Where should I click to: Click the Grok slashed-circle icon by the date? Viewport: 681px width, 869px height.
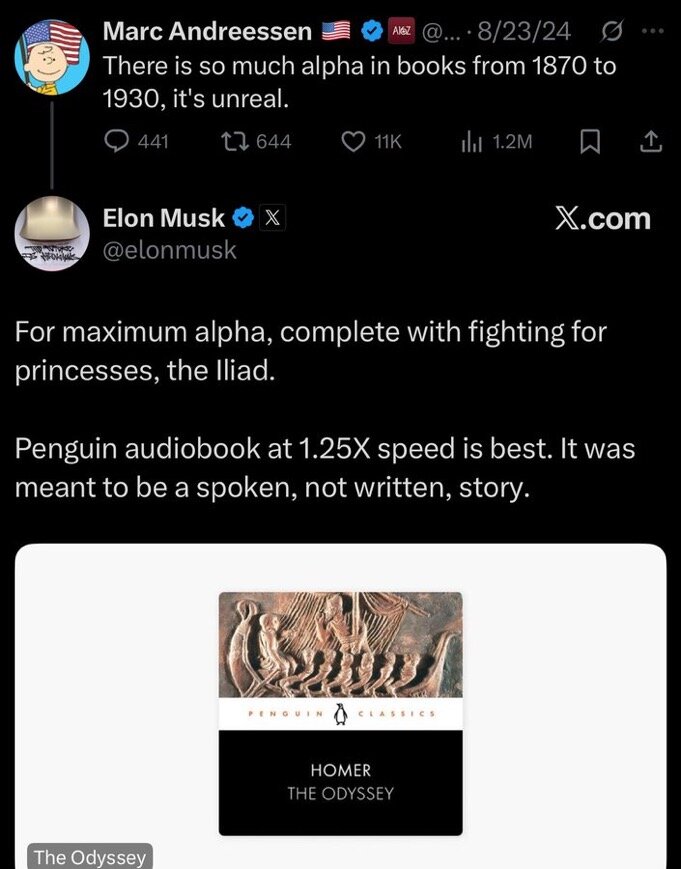click(607, 32)
